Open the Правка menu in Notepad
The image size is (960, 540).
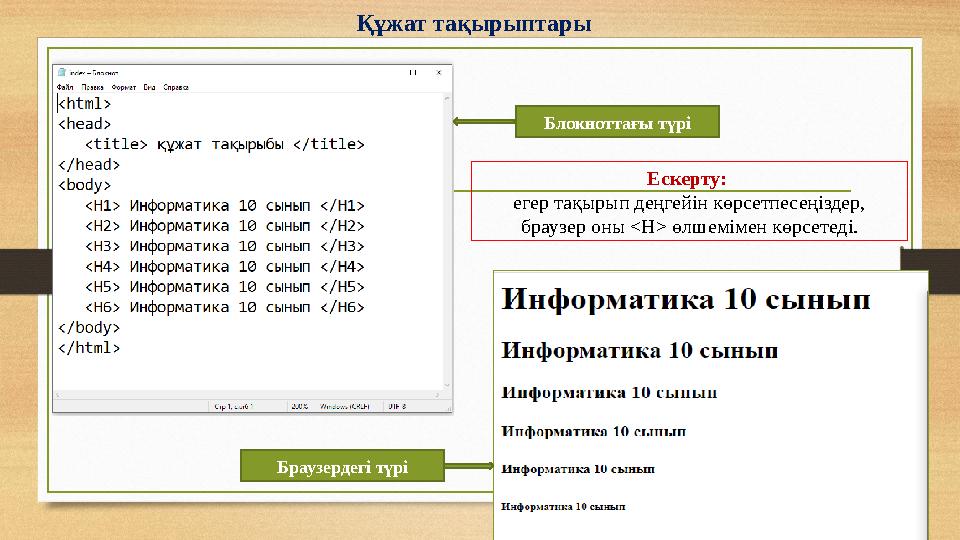coord(92,87)
